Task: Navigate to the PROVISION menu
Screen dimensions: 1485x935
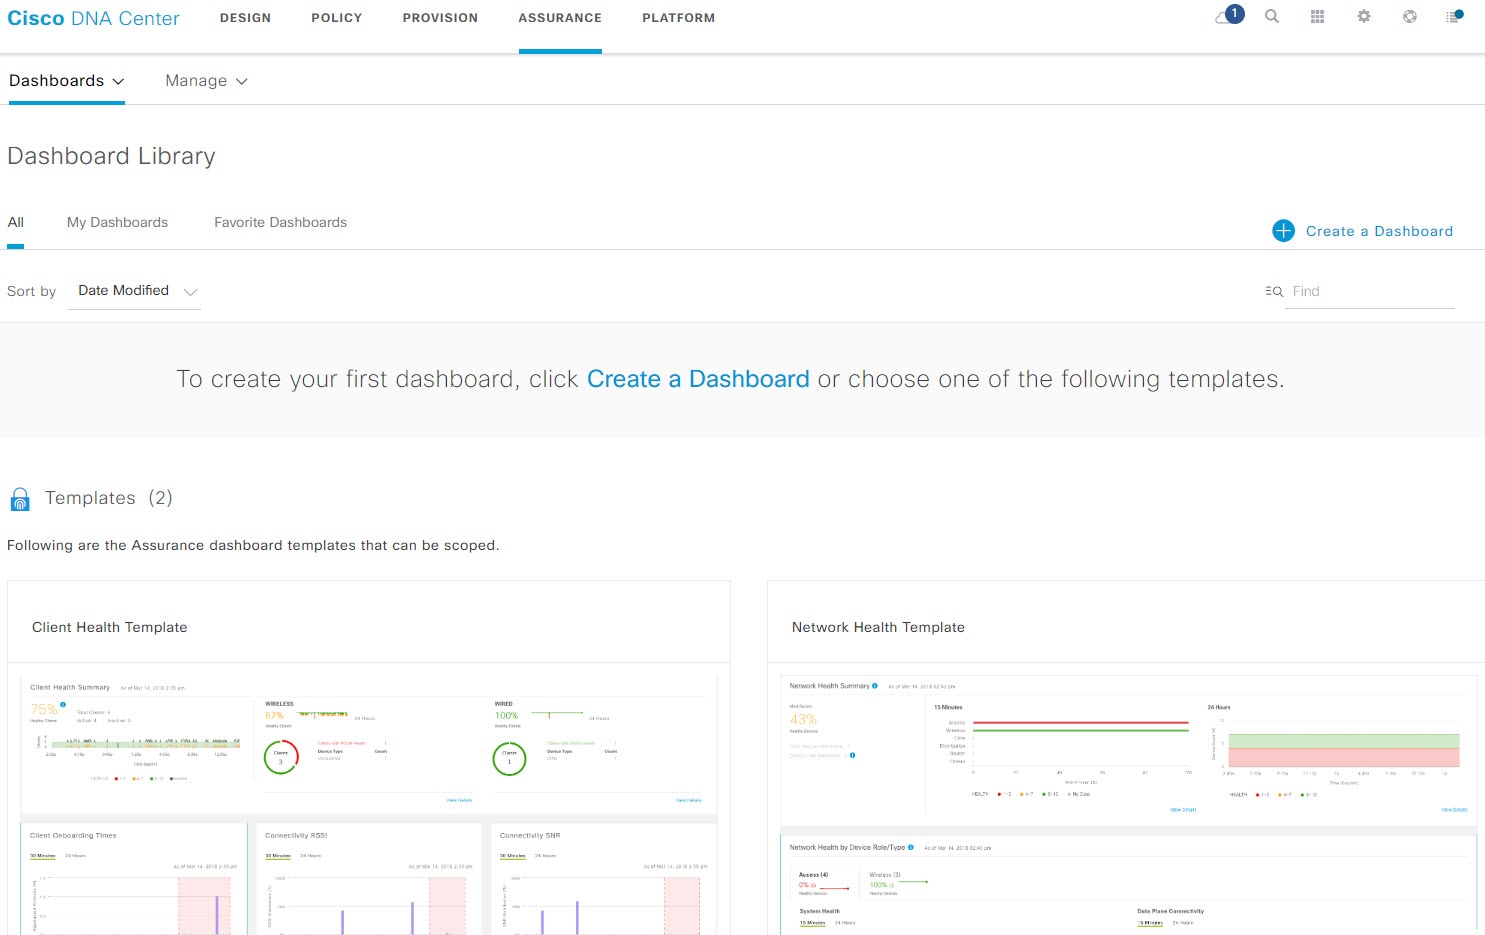Action: pos(440,17)
